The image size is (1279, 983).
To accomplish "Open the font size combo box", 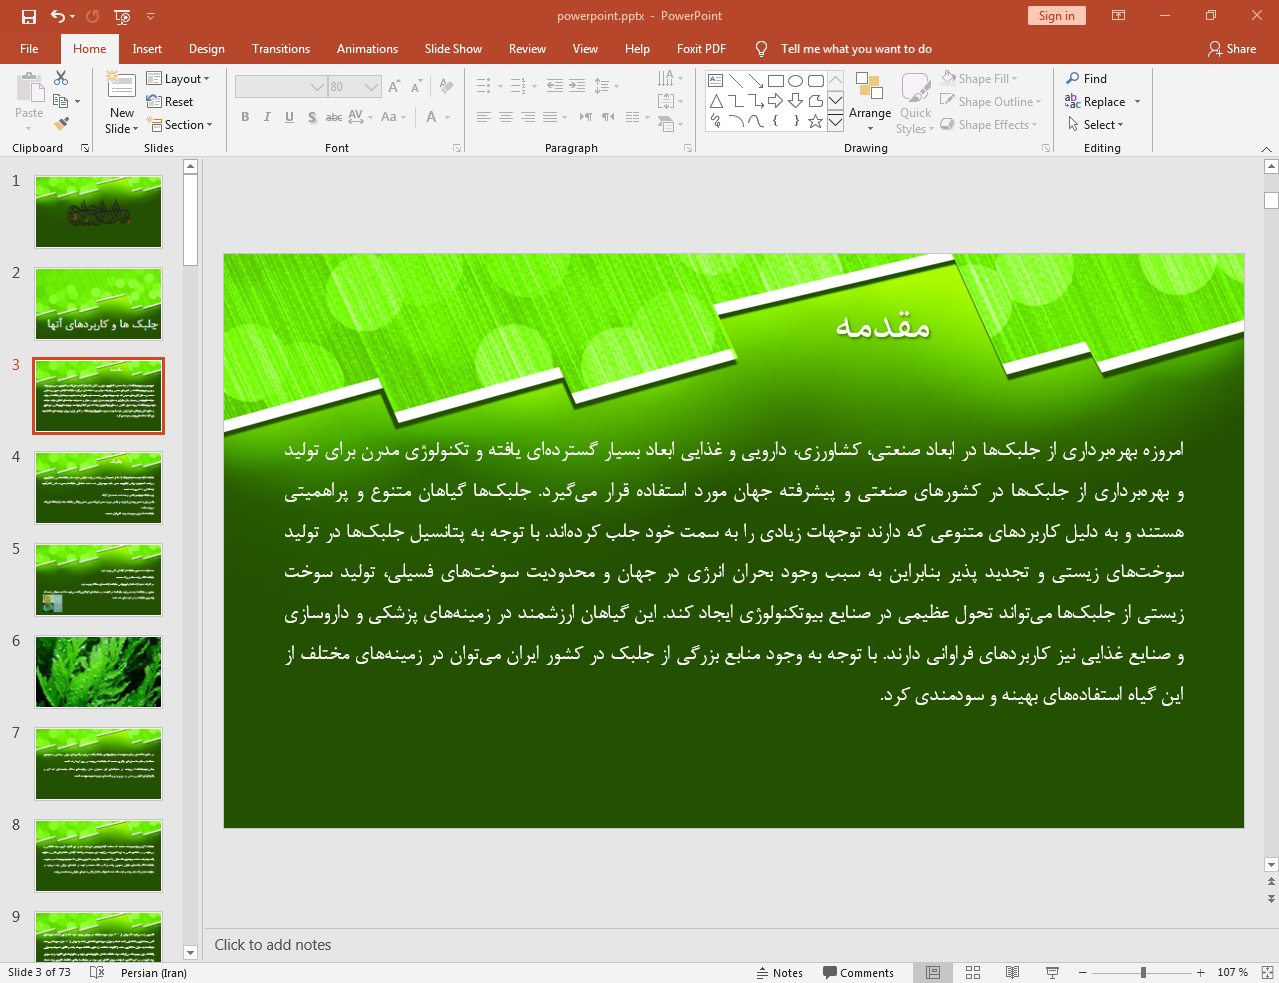I will click(x=355, y=87).
